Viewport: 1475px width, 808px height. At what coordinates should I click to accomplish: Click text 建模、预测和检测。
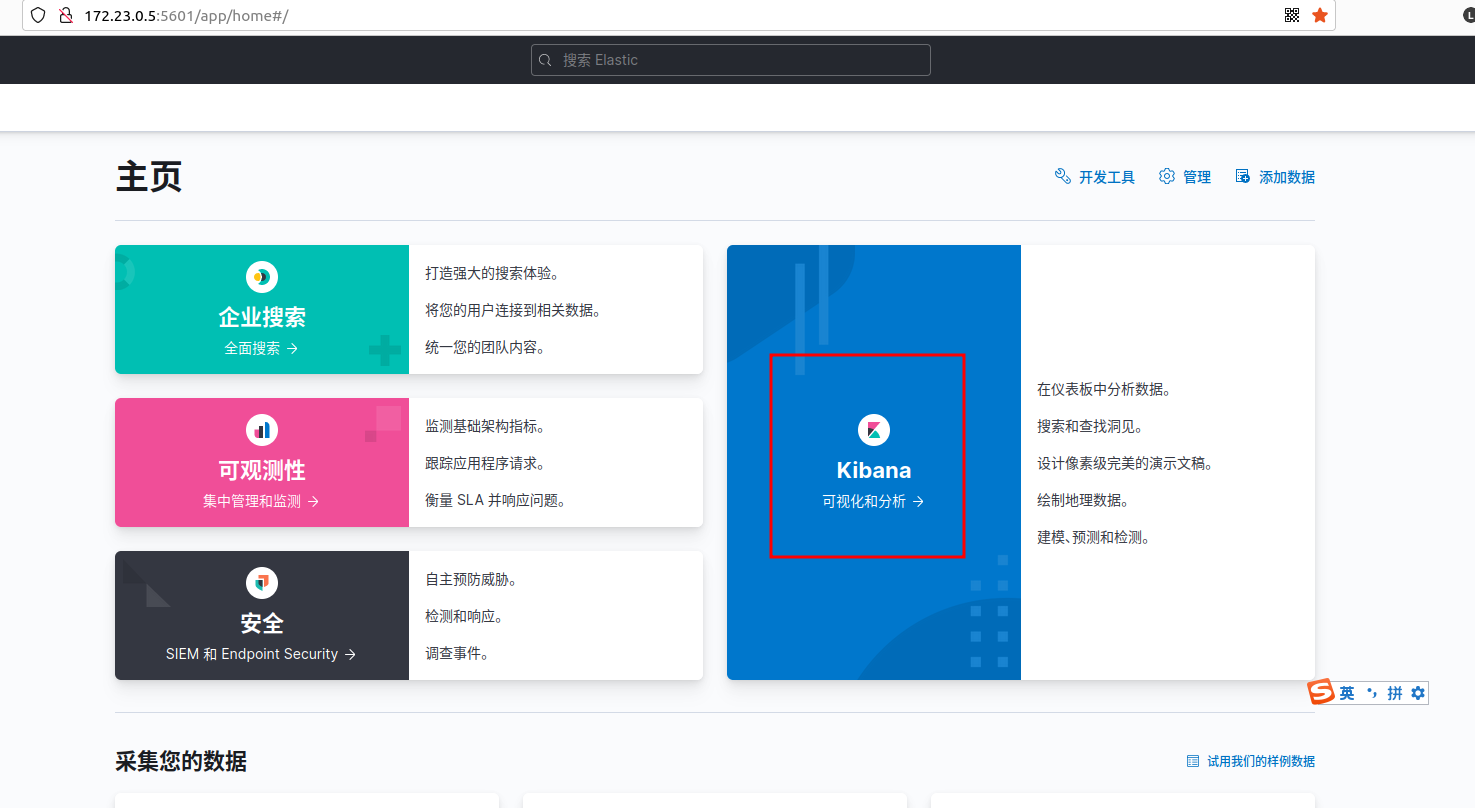1095,537
